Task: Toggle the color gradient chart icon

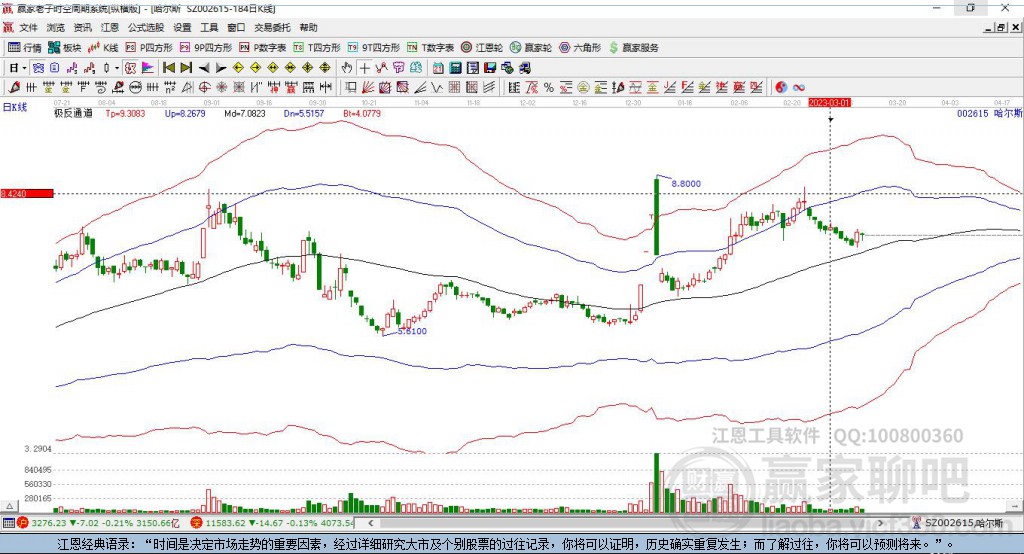Action: pyautogui.click(x=148, y=68)
